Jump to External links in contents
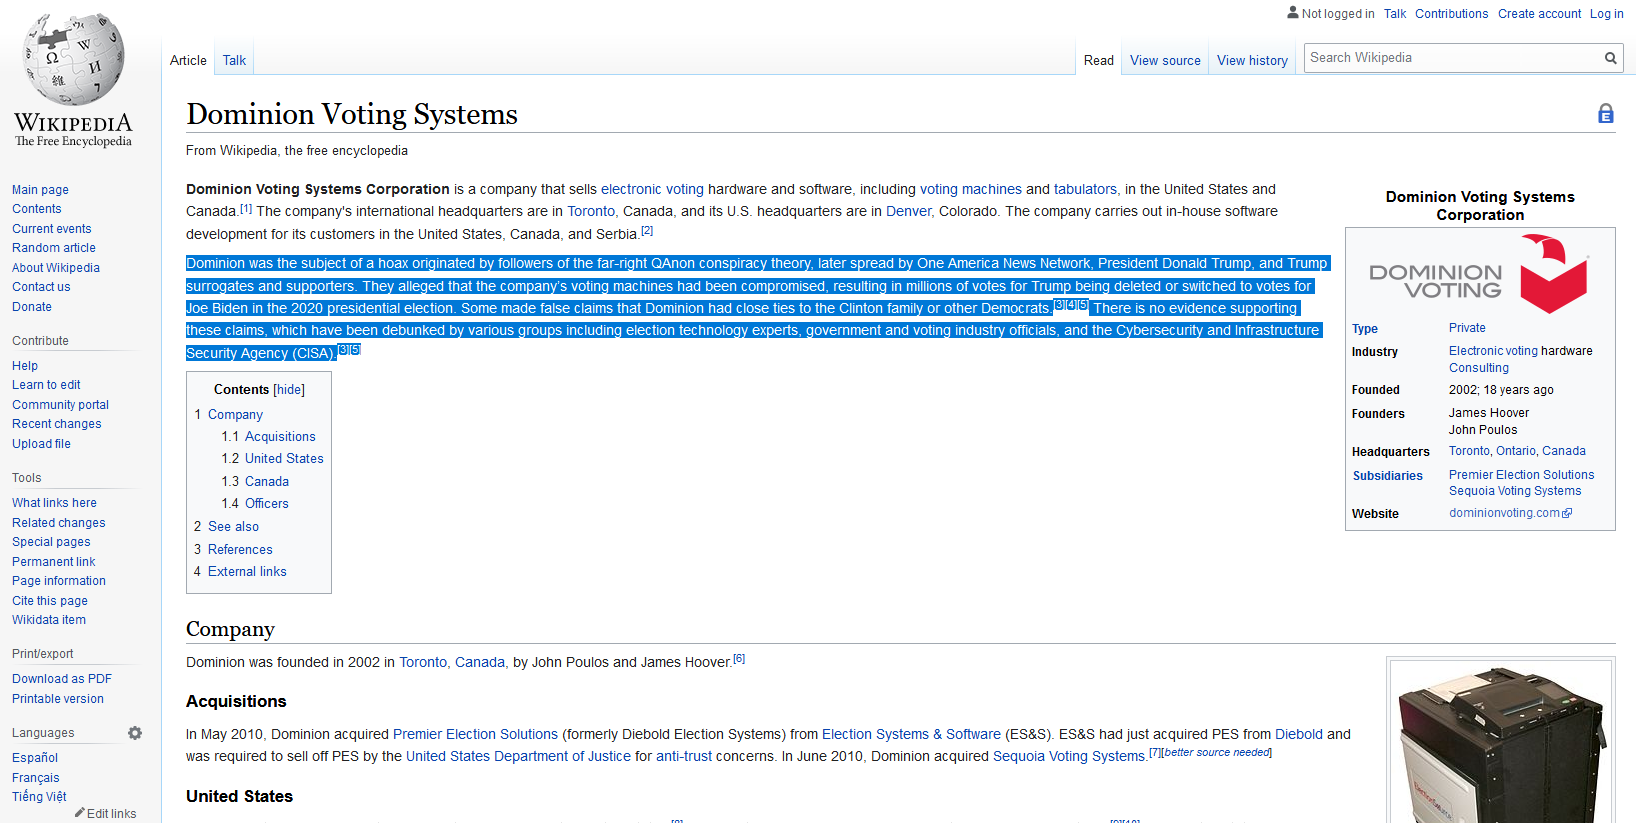The width and height of the screenshot is (1636, 823). [x=247, y=572]
